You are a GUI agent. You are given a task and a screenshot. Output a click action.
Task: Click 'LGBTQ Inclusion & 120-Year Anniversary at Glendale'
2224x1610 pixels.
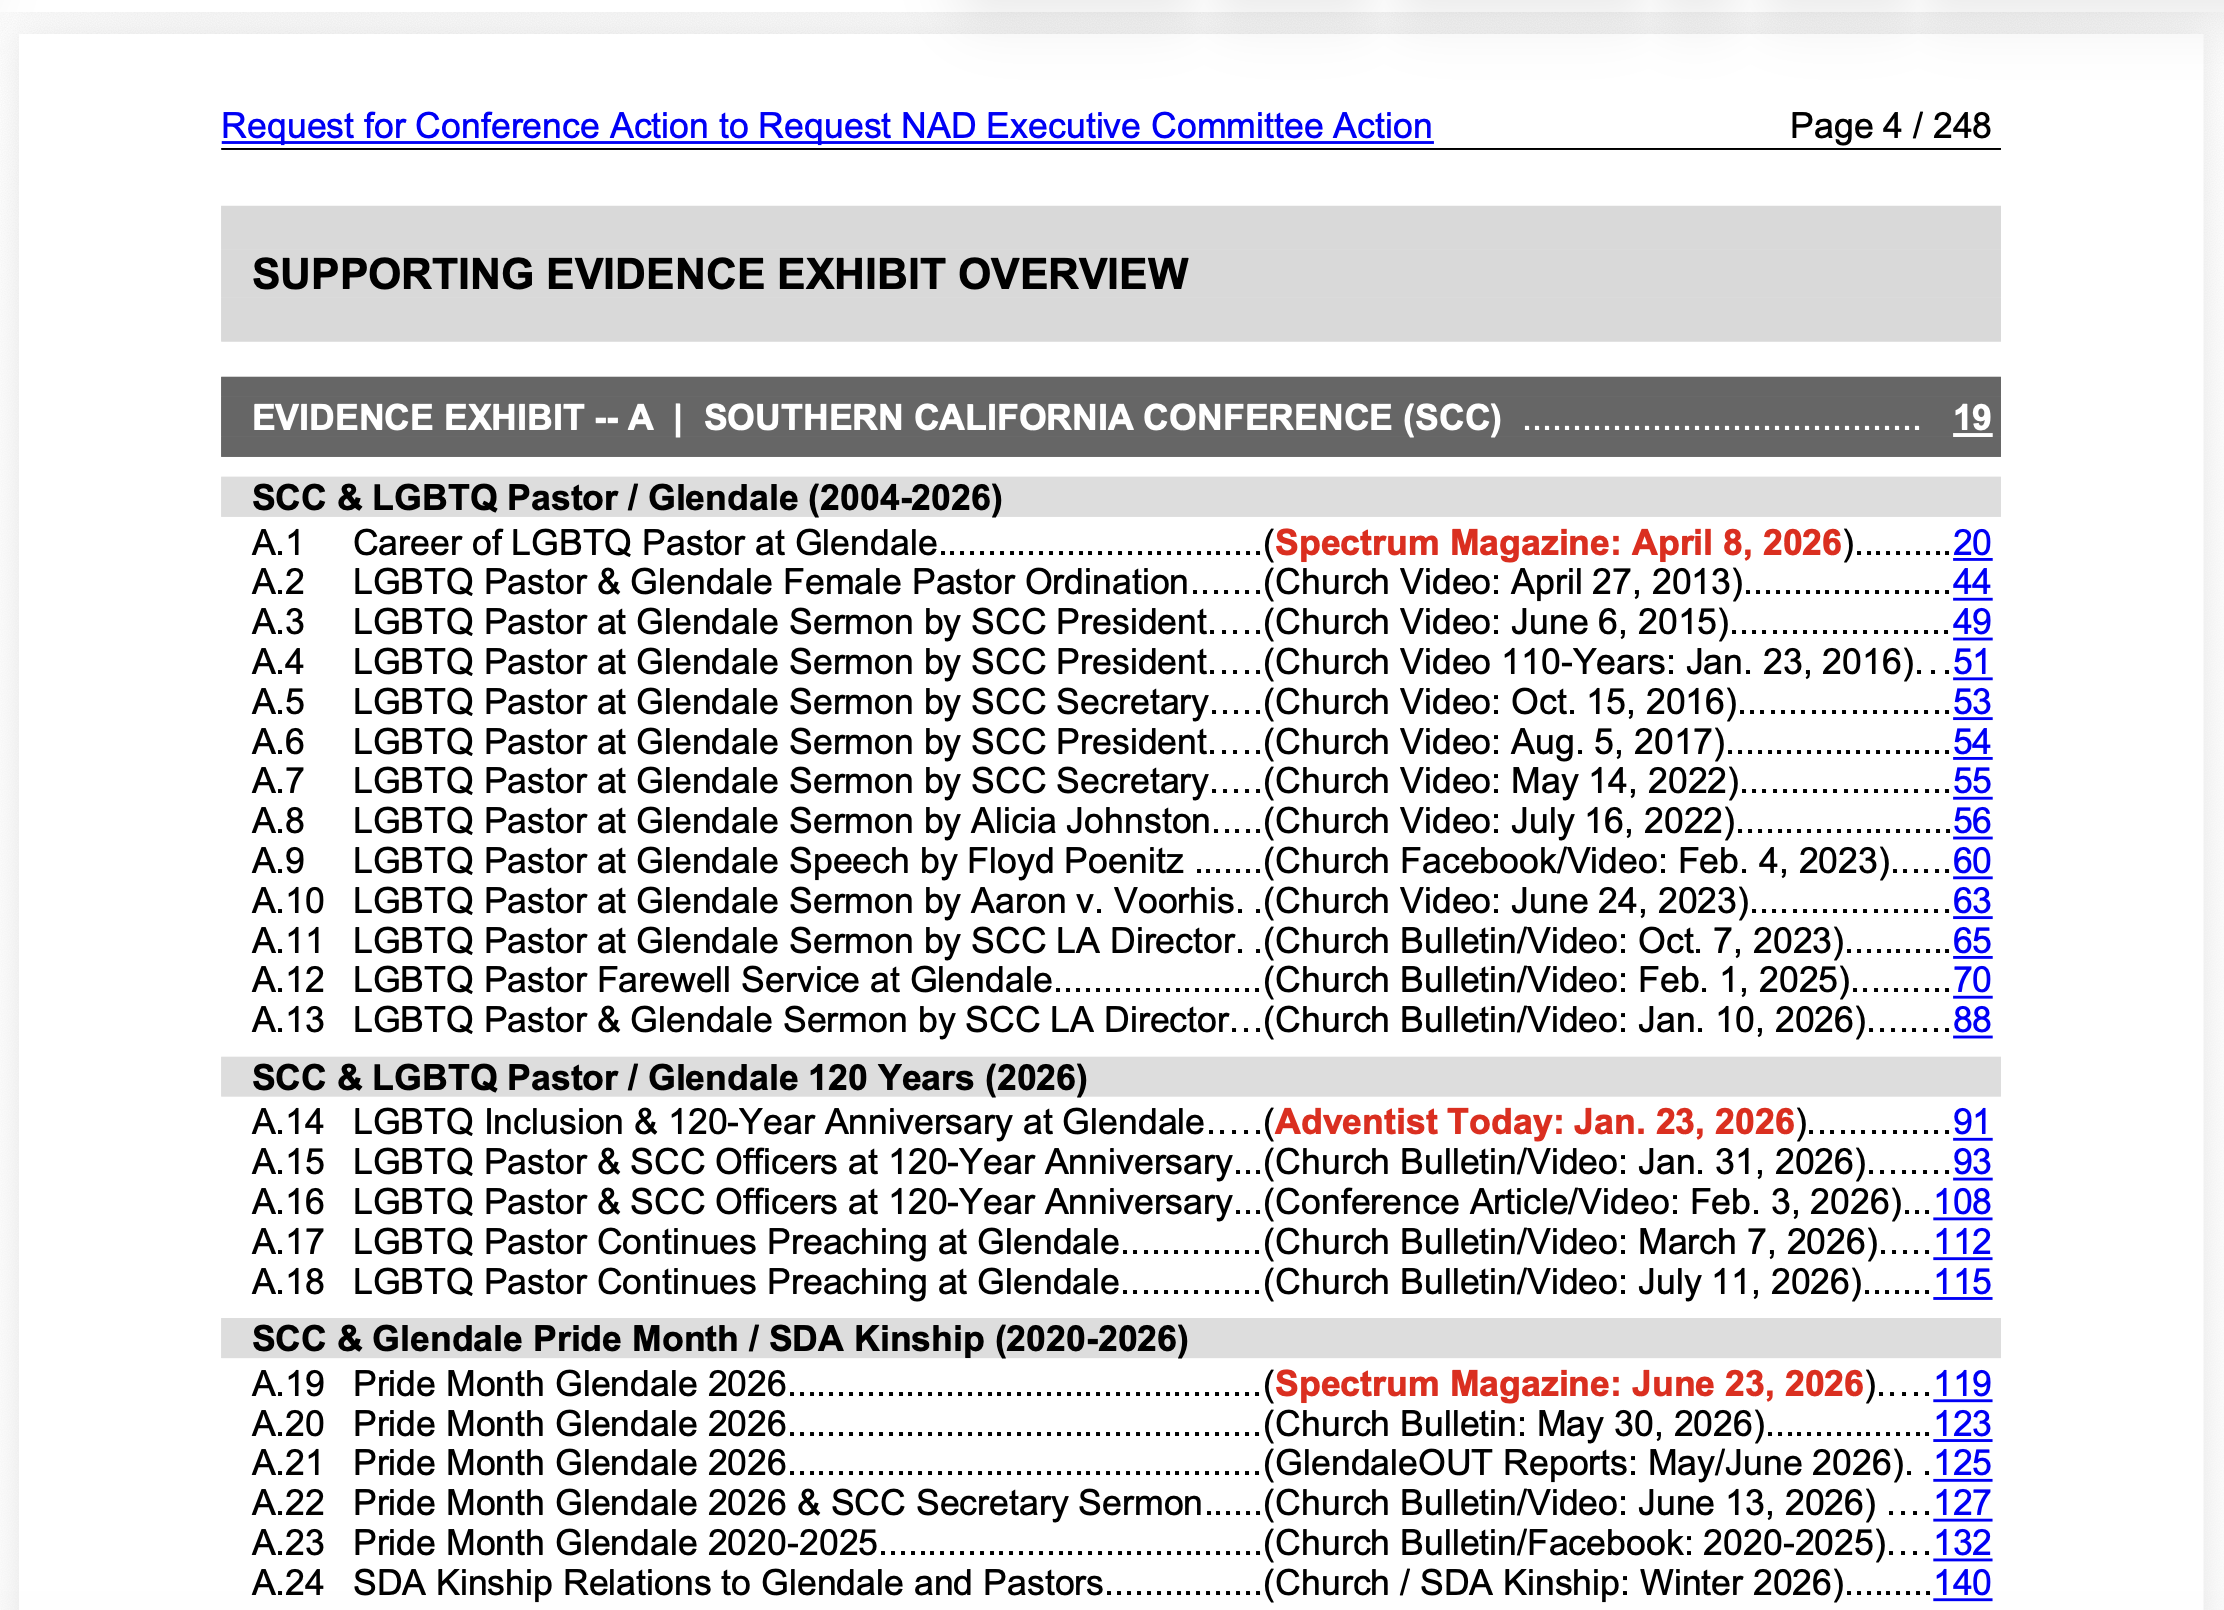coord(779,1122)
